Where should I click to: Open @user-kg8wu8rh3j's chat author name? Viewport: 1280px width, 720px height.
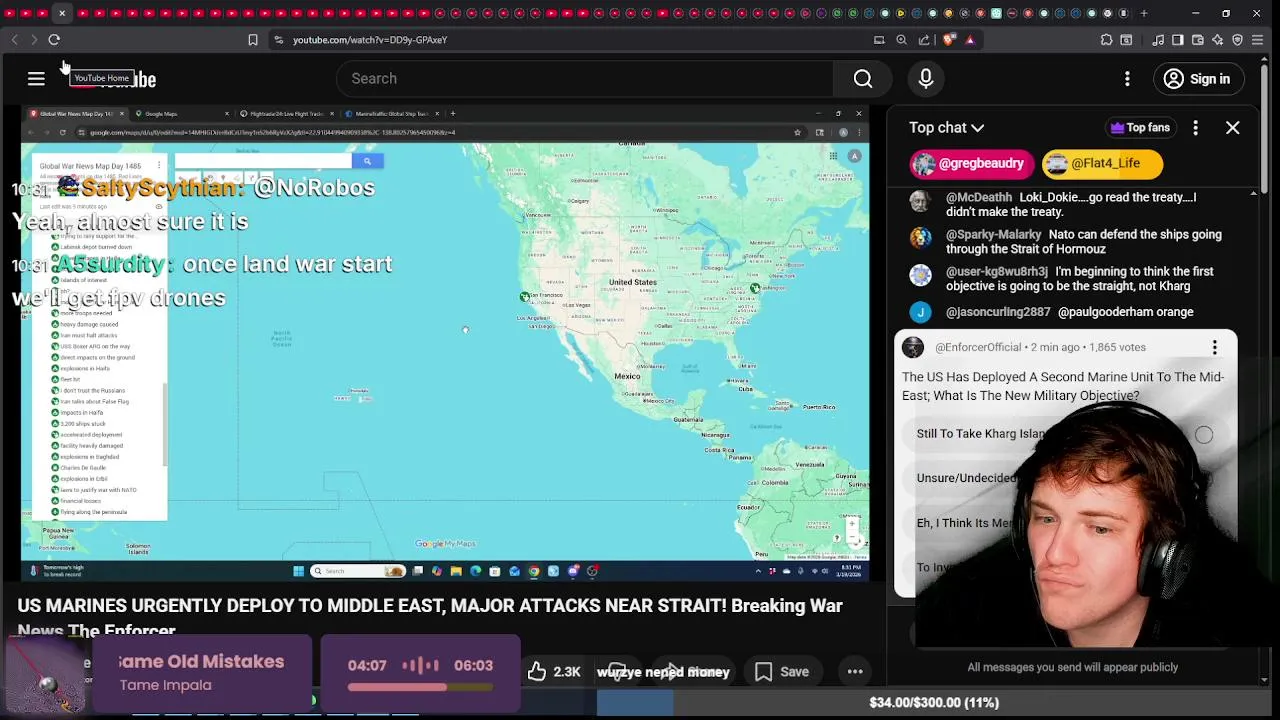click(x=997, y=272)
